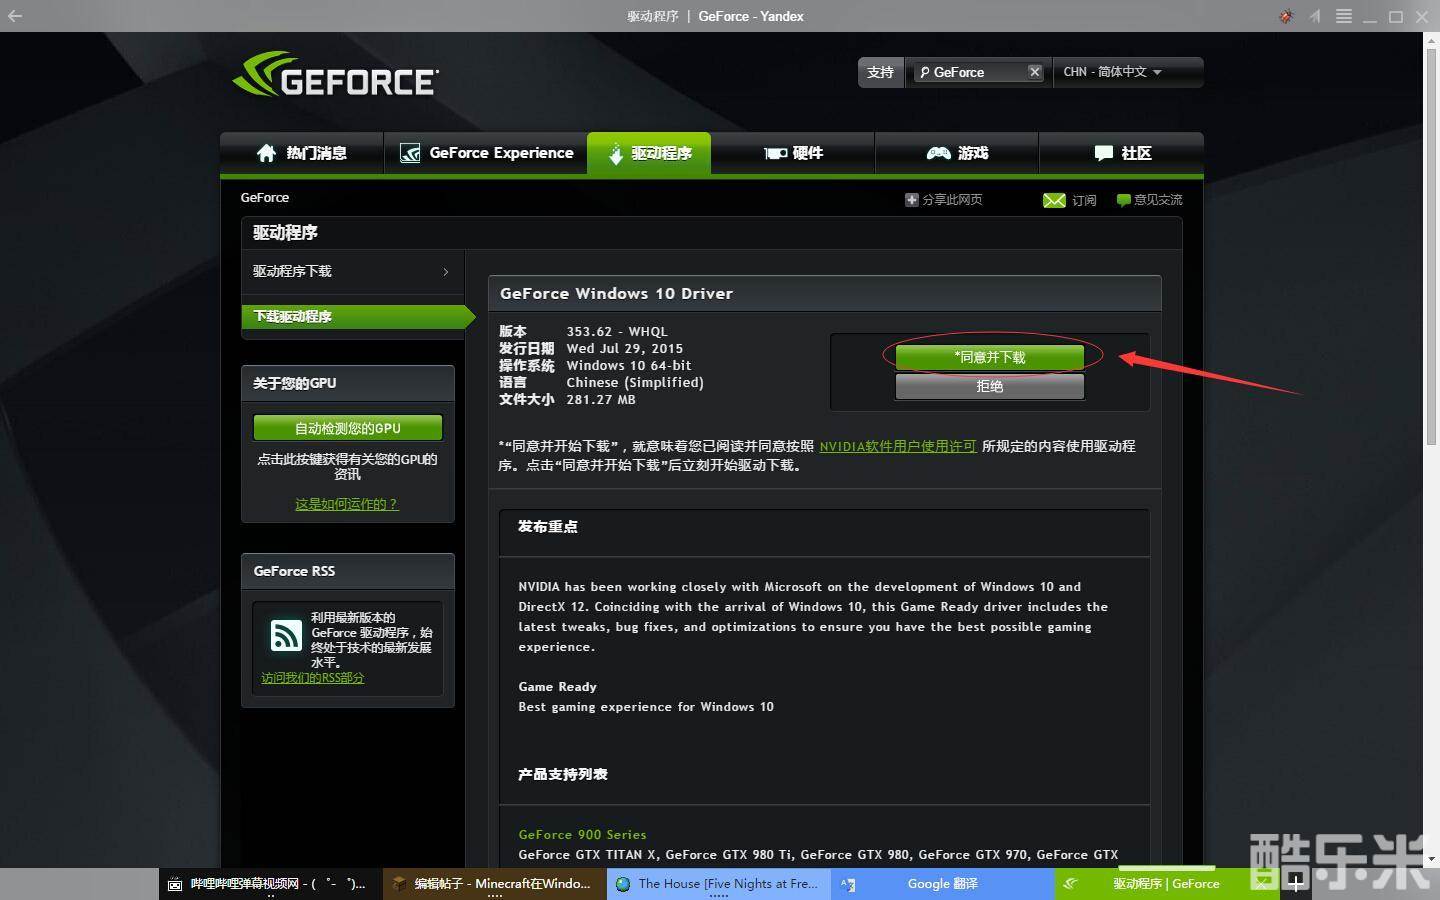Clear the GeForce search box
Image resolution: width=1440 pixels, height=900 pixels.
(1035, 72)
